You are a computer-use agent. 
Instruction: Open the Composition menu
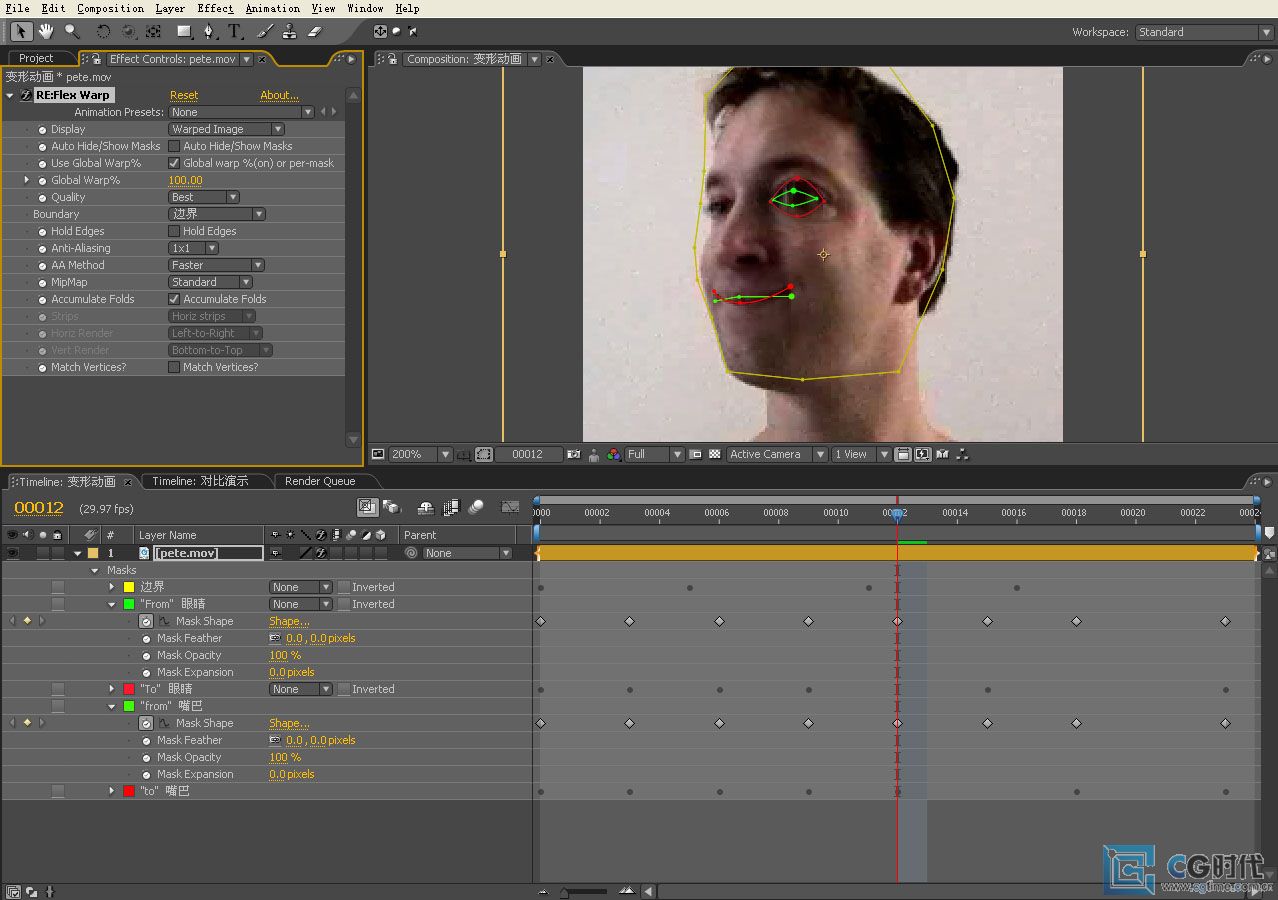pos(110,8)
